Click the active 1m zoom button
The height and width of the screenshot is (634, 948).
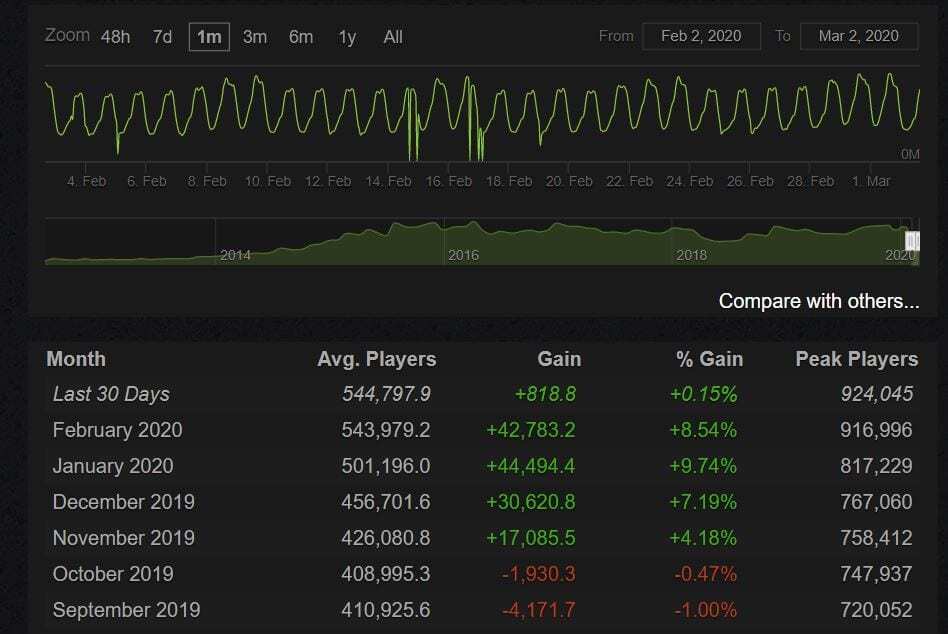pyautogui.click(x=208, y=37)
